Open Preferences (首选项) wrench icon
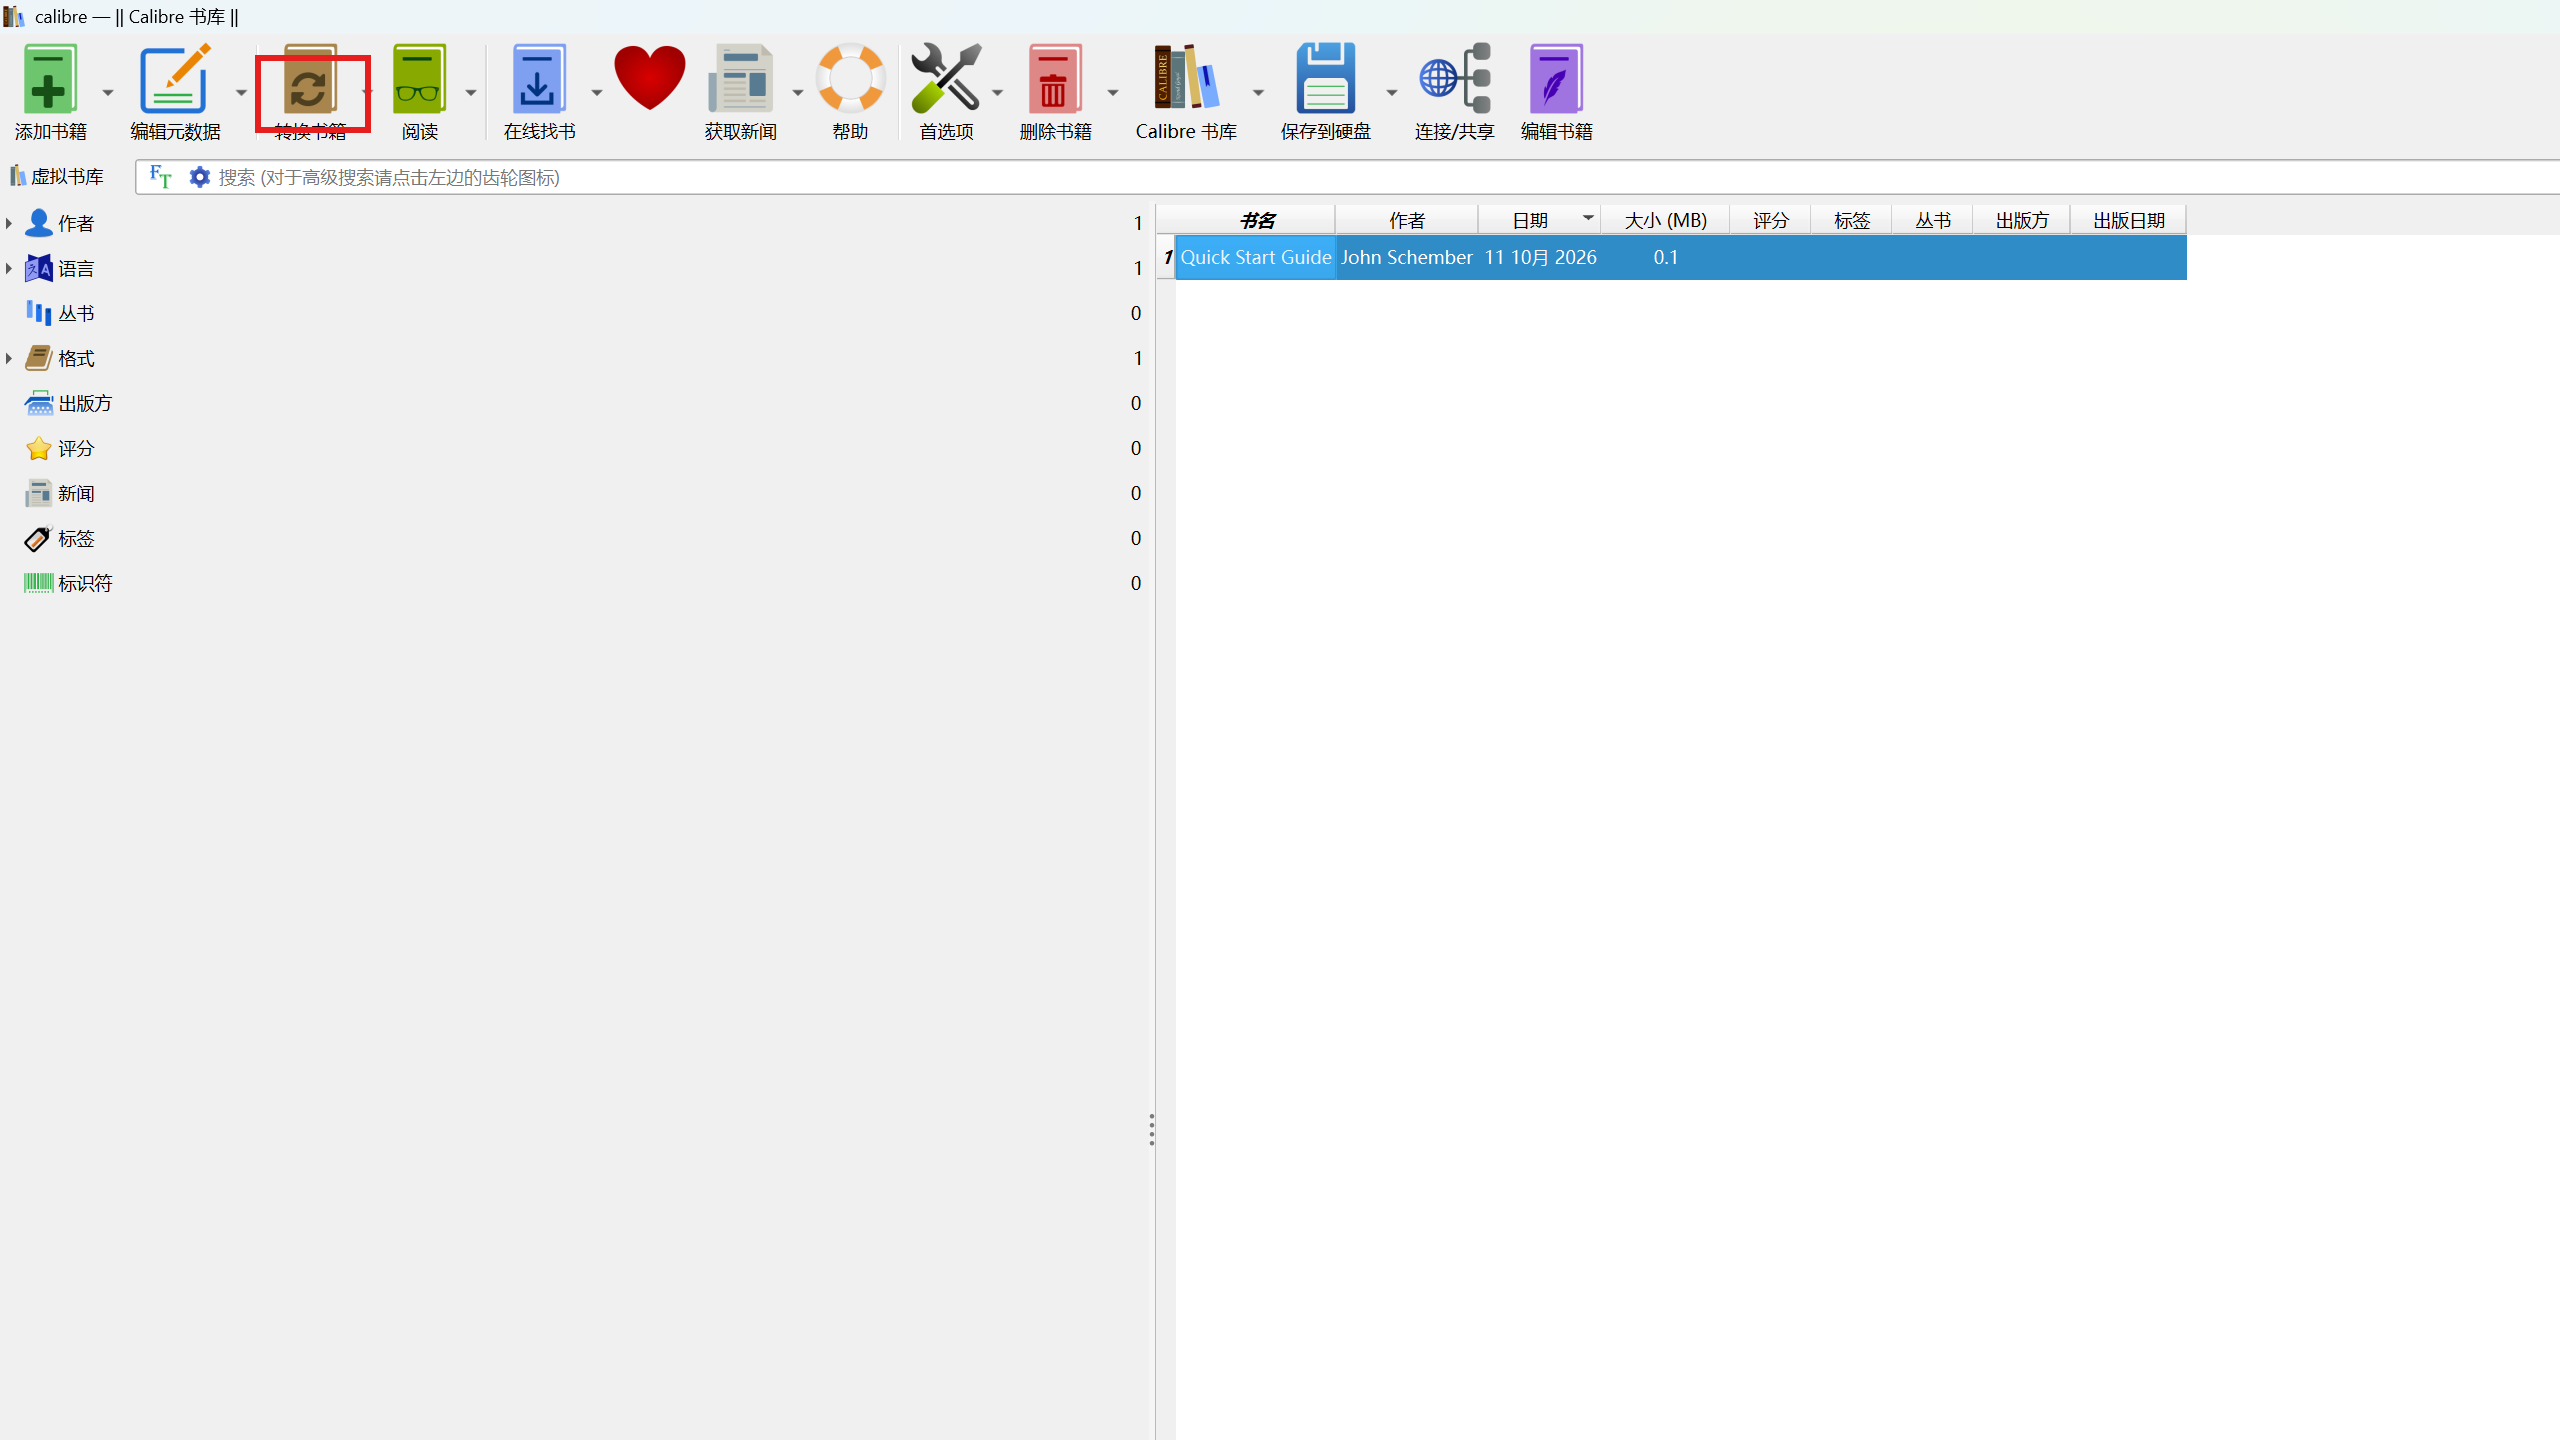The height and width of the screenshot is (1440, 2560). click(946, 78)
